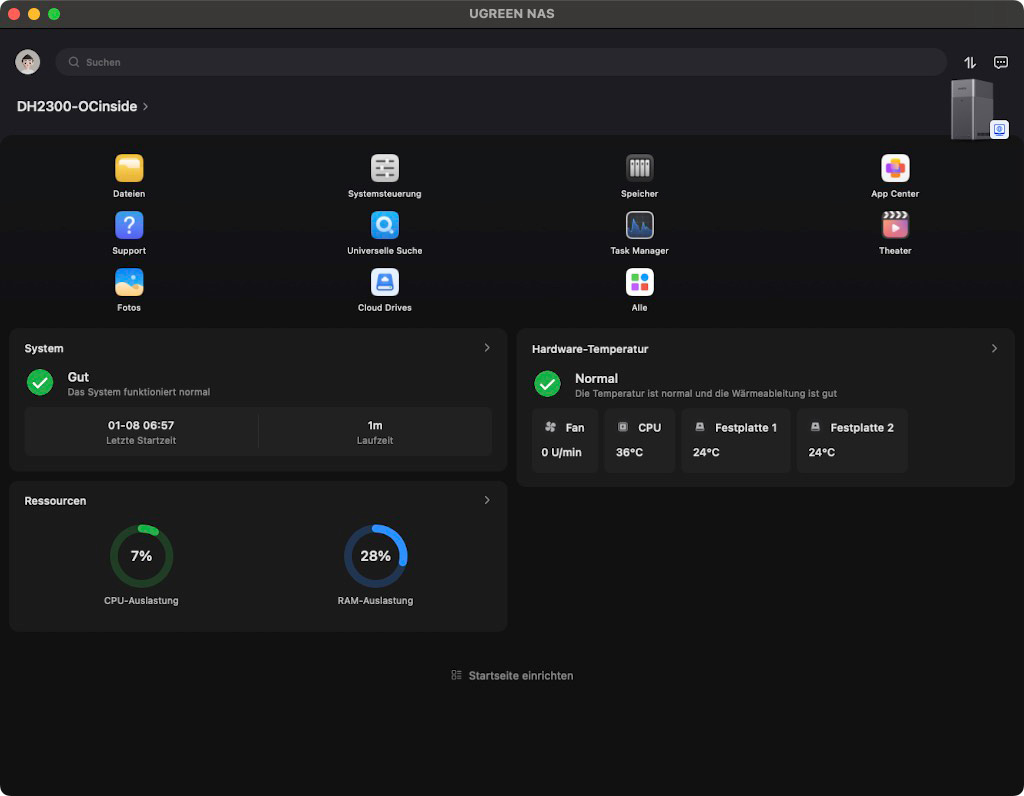Image resolution: width=1024 pixels, height=796 pixels.
Task: Launch the Theater app
Action: (895, 225)
